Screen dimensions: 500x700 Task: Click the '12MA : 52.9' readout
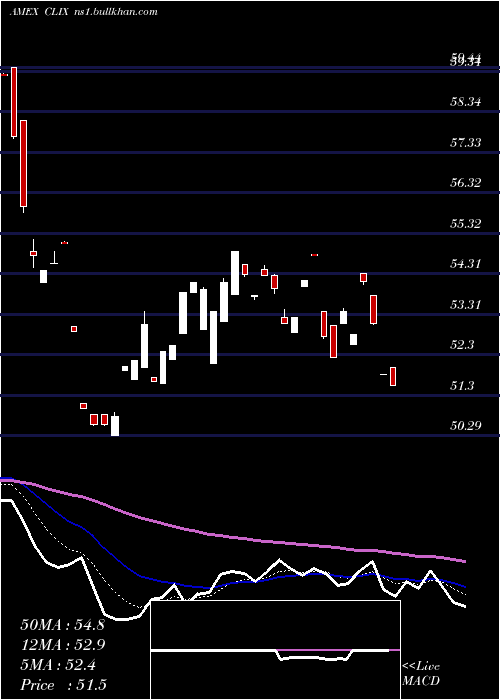62,645
